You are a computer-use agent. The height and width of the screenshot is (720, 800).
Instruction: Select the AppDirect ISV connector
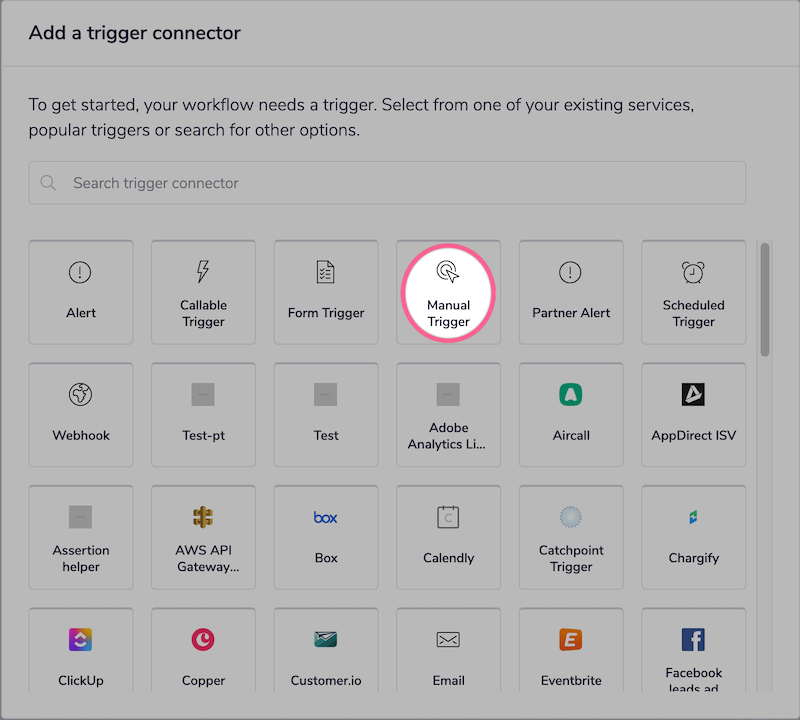(693, 415)
